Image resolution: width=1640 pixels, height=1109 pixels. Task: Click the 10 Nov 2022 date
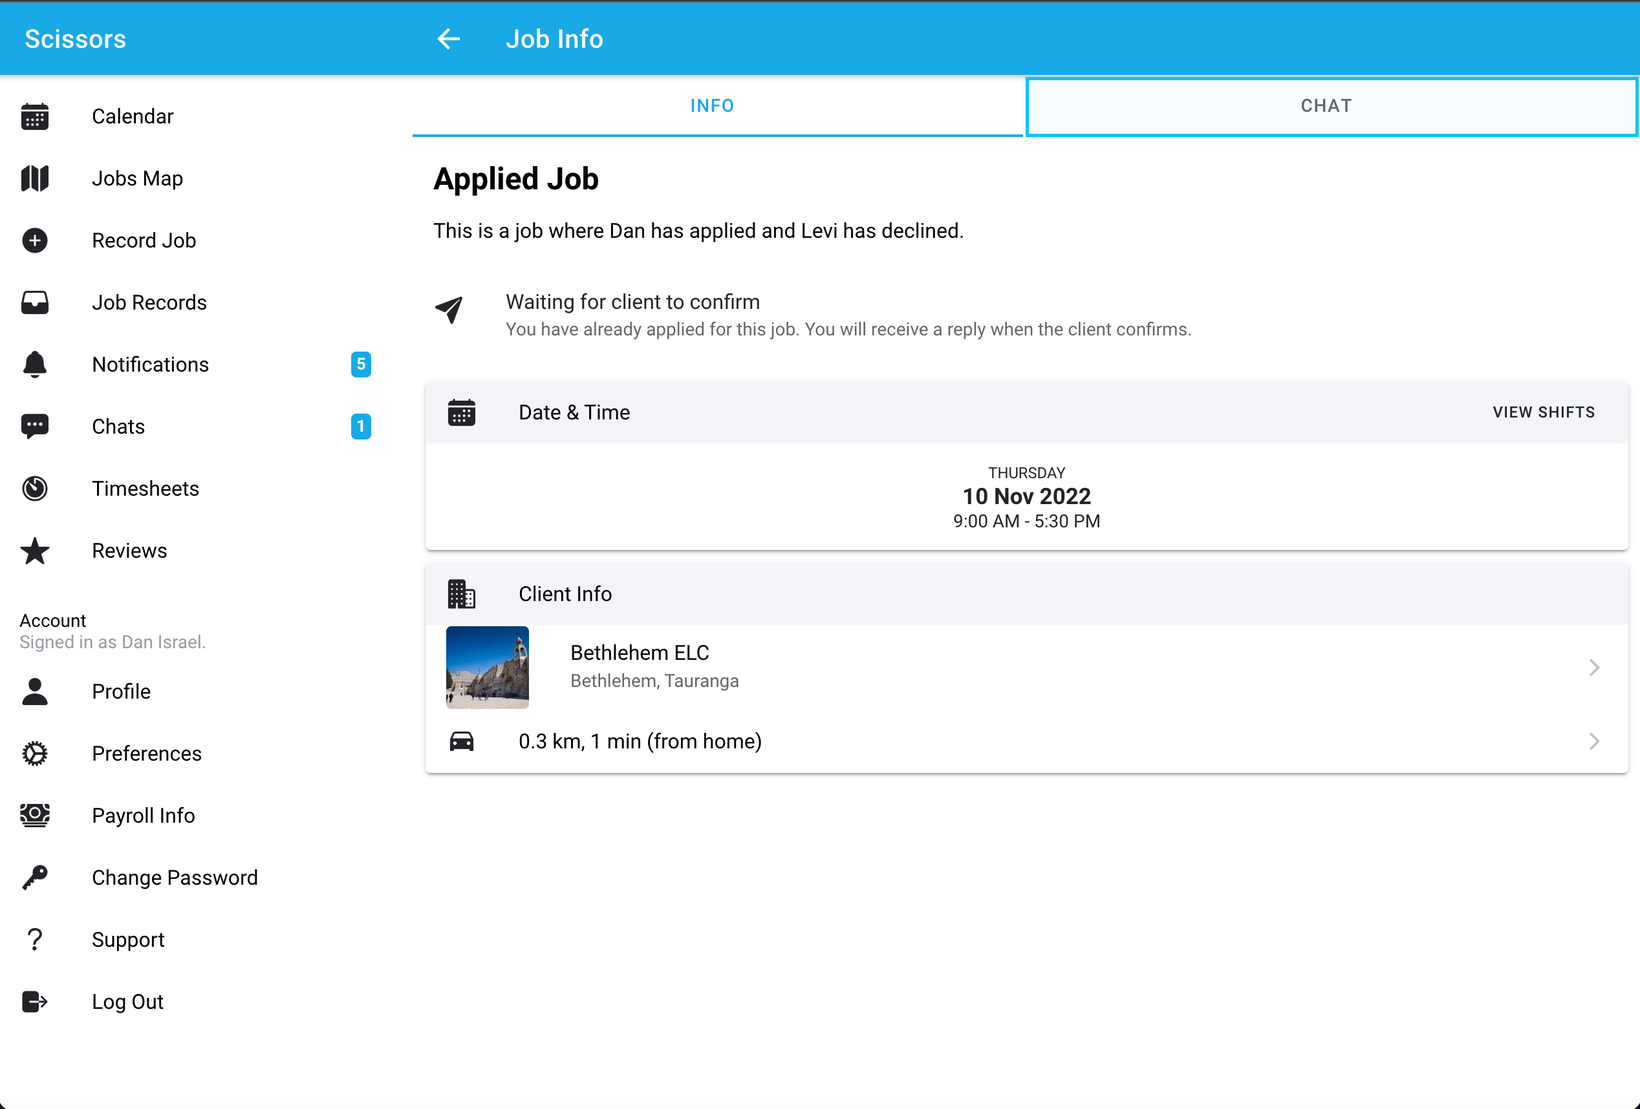tap(1027, 497)
